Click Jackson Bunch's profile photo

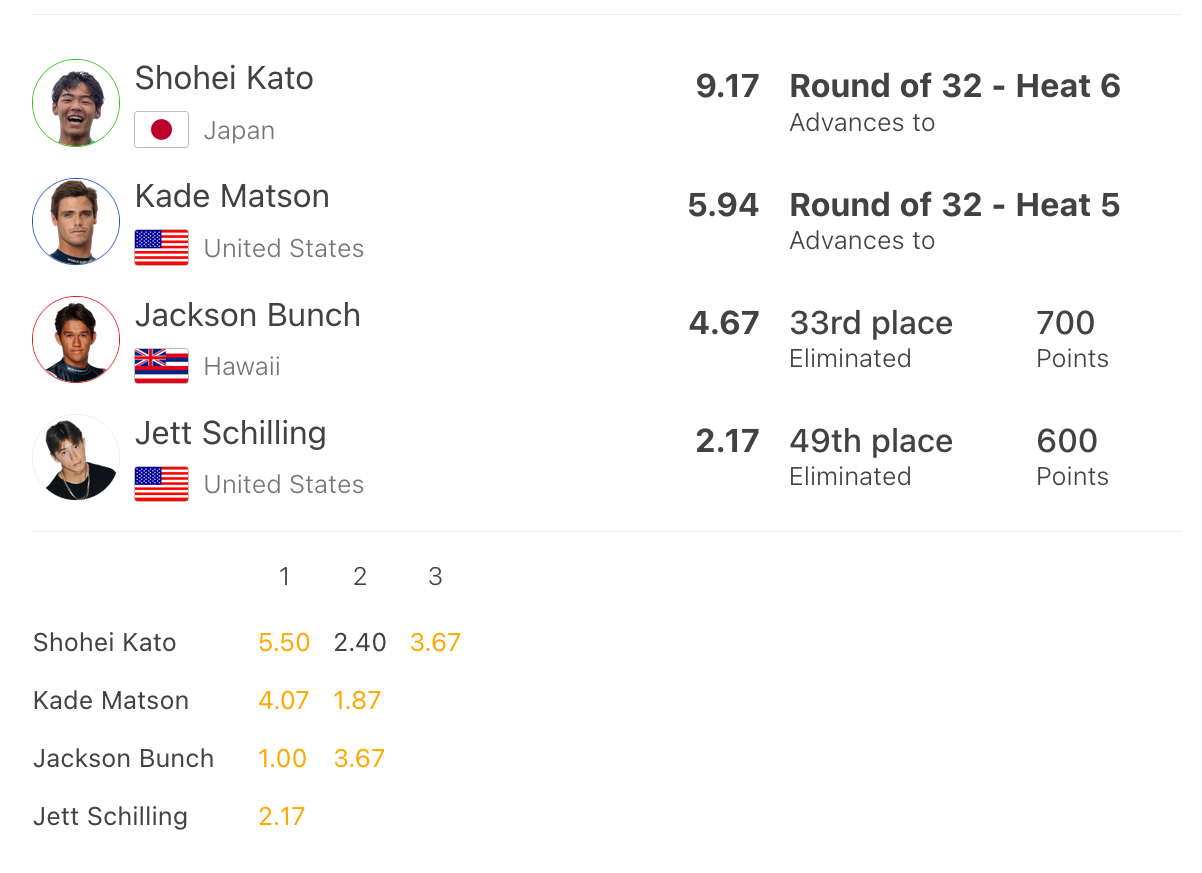coord(76,339)
